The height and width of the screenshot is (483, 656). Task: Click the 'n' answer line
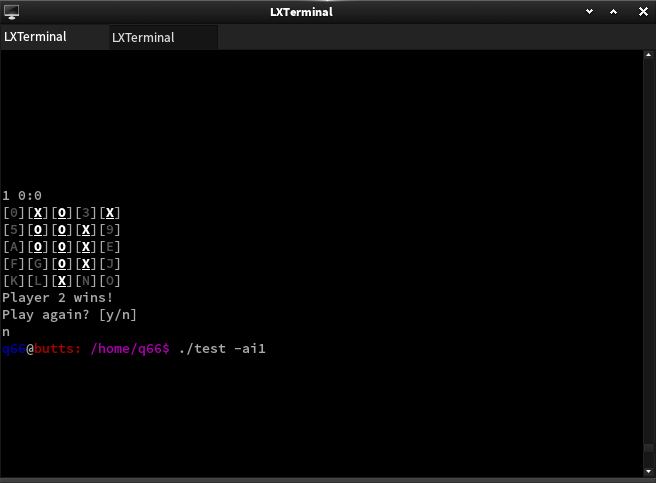6,332
